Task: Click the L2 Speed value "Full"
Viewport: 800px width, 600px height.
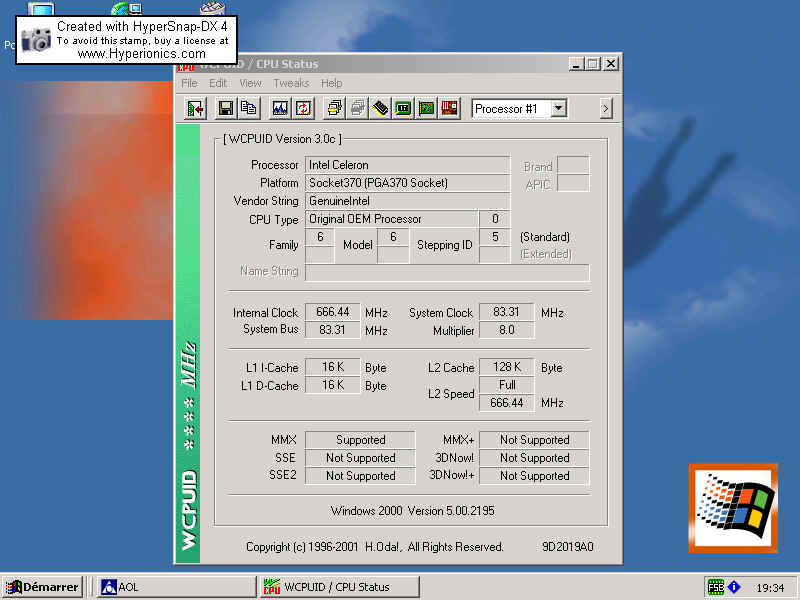Action: (x=507, y=385)
